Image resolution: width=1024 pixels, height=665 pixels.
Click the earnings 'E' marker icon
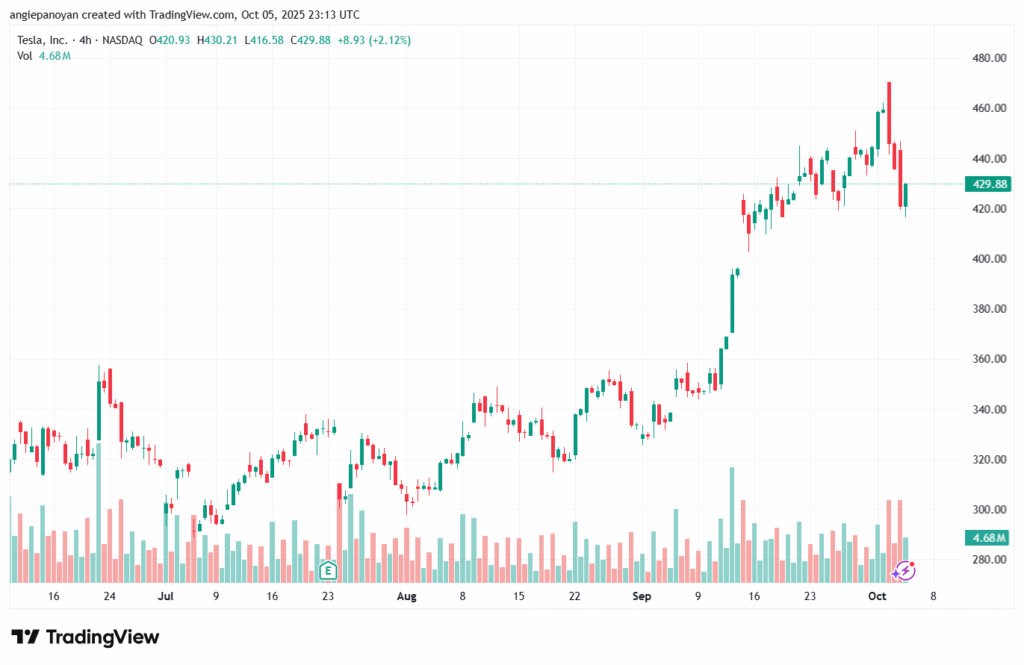pyautogui.click(x=326, y=570)
